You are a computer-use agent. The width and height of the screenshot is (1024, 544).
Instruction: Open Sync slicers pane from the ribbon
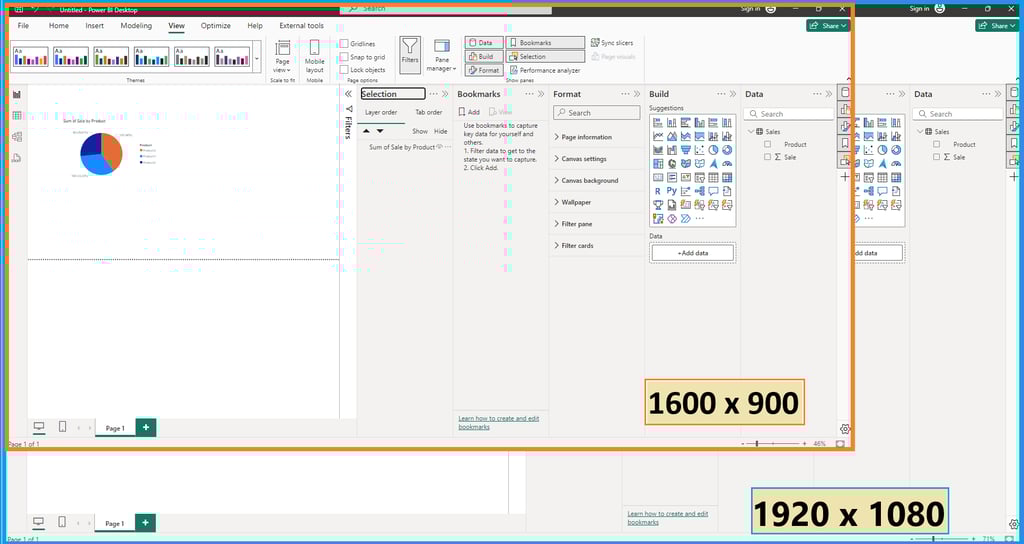[612, 42]
